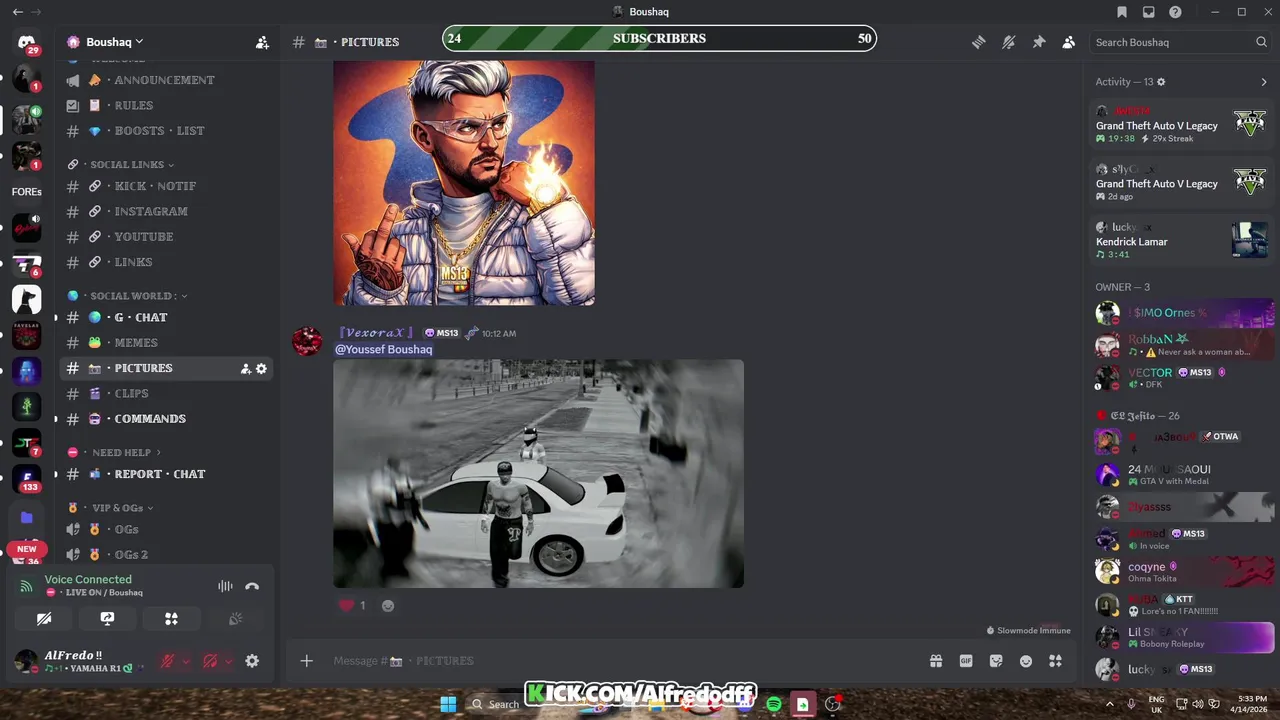
Task: Click the plus attach button in message bar
Action: (x=307, y=661)
